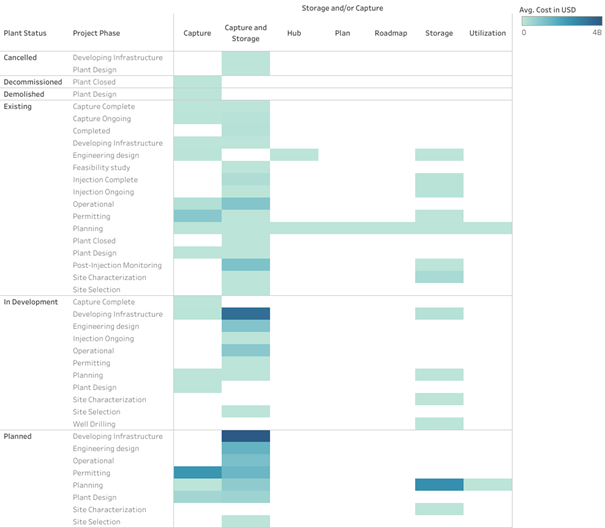605x528 pixels.
Task: Select the Capture and Storage column header
Action: (245, 33)
